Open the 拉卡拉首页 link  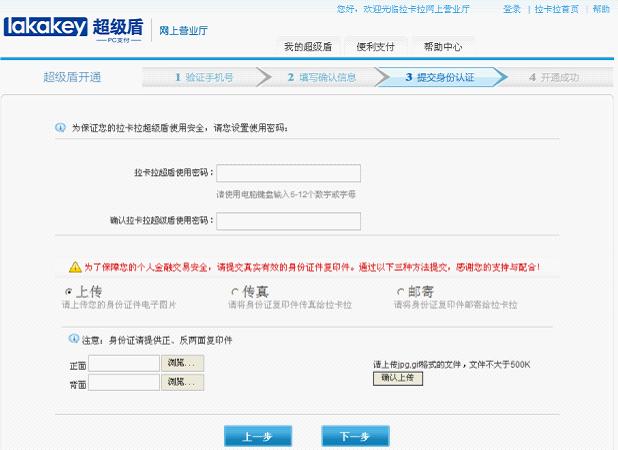click(557, 9)
